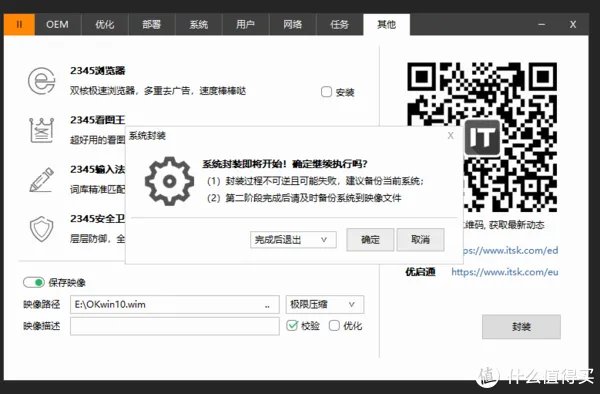Switch to the 网络 tab
The width and height of the screenshot is (600, 394).
pos(293,24)
